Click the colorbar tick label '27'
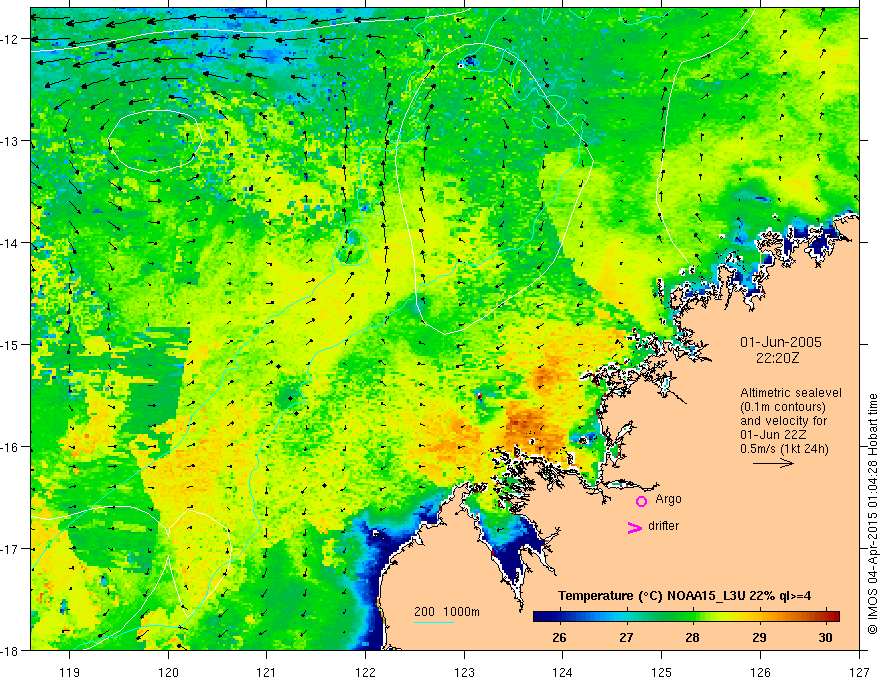Viewport: 880px width, 680px height. coord(626,637)
